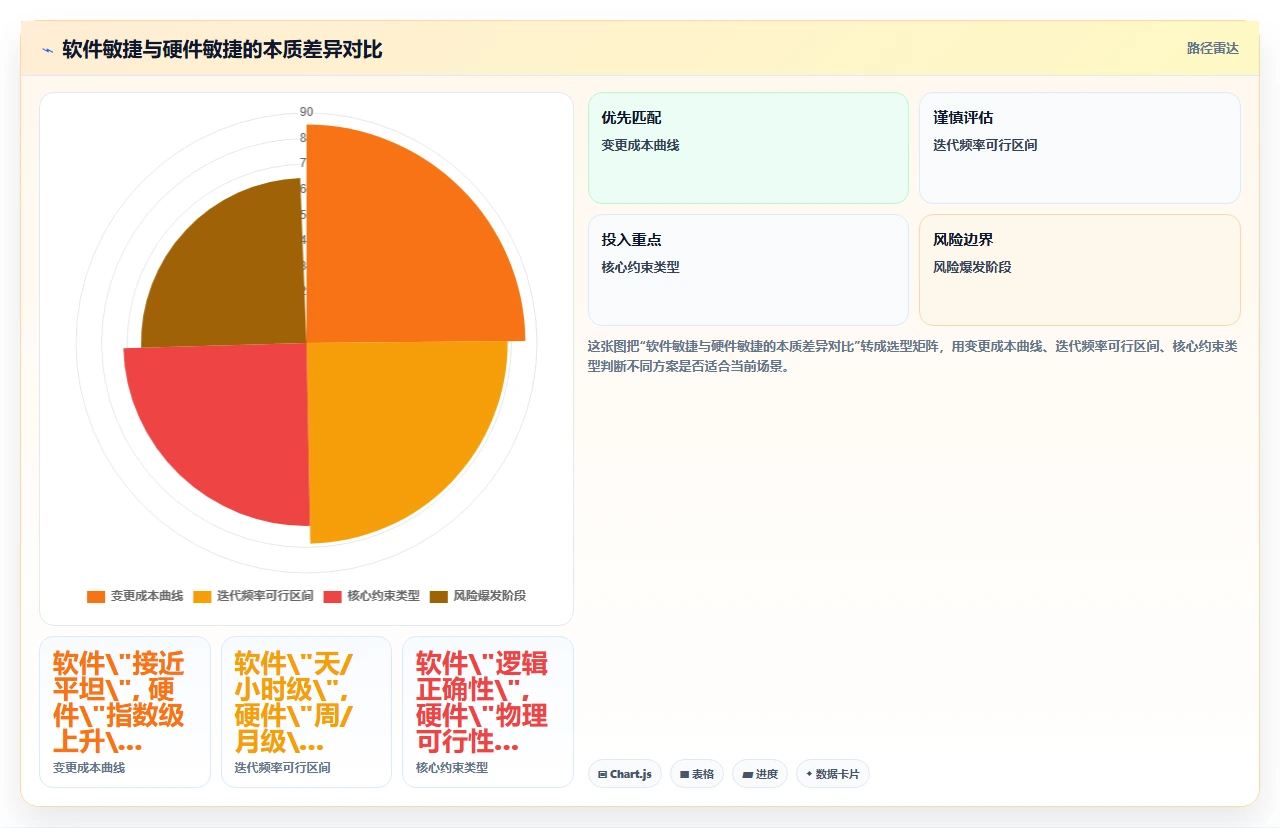Screen dimensions: 1280x828
Task: Click 风险爆发阶段 text in the 风险边界 card
Action: click(x=972, y=267)
